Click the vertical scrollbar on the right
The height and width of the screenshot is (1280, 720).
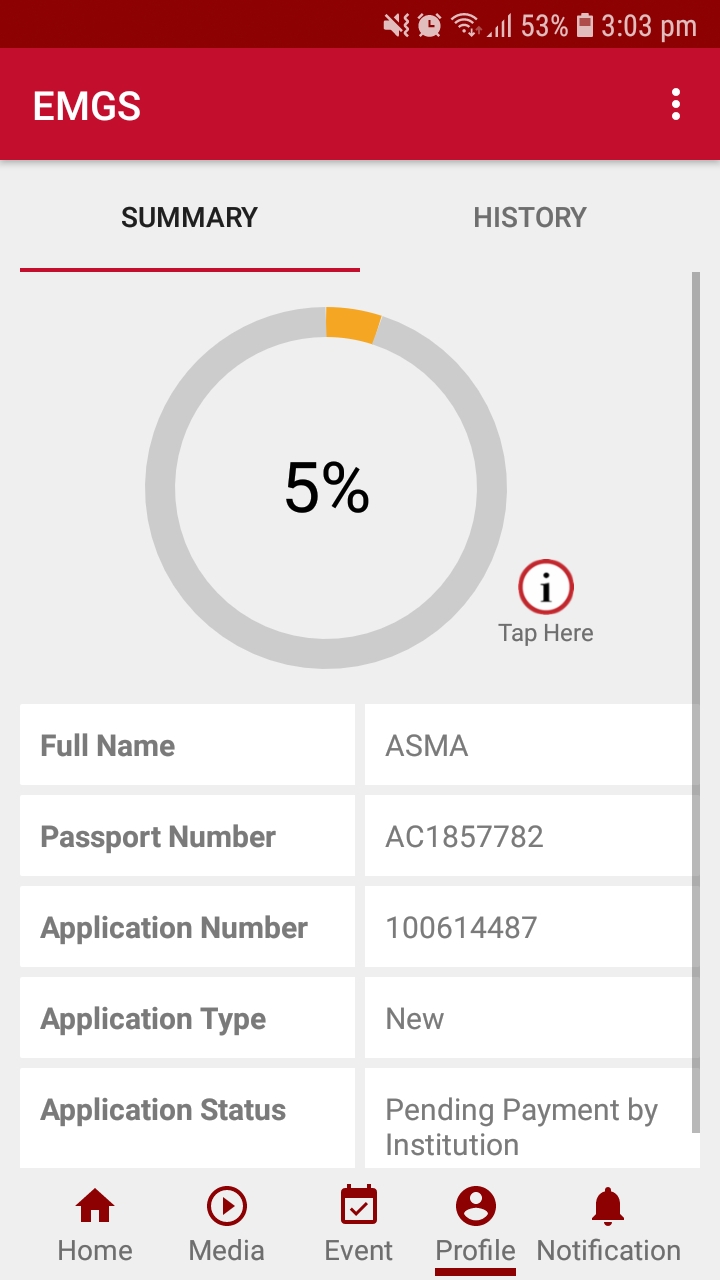pyautogui.click(x=696, y=700)
